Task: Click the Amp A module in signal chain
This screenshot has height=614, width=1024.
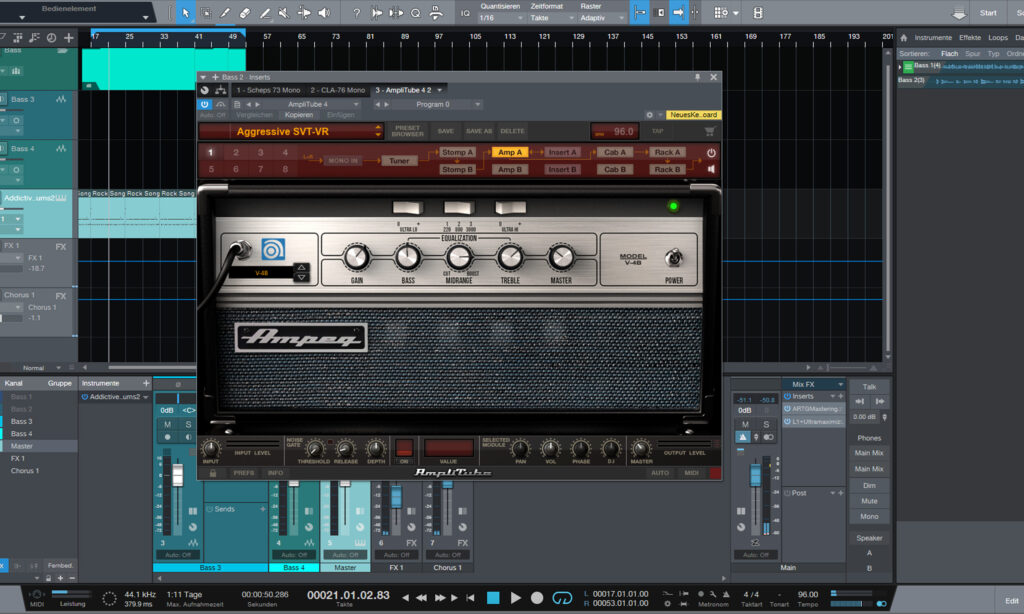Action: tap(509, 152)
